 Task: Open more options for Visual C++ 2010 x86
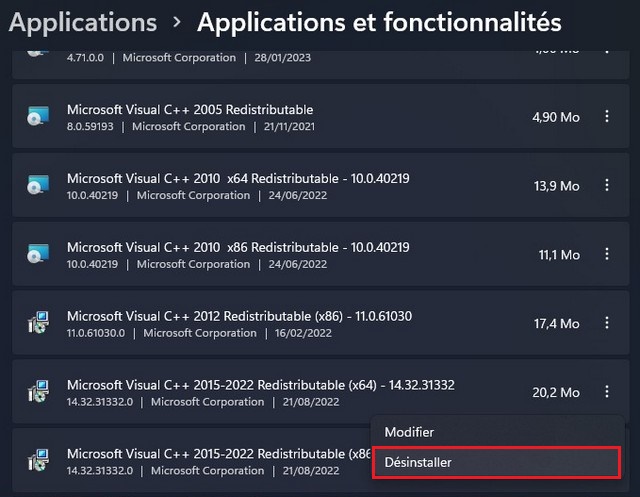607,254
